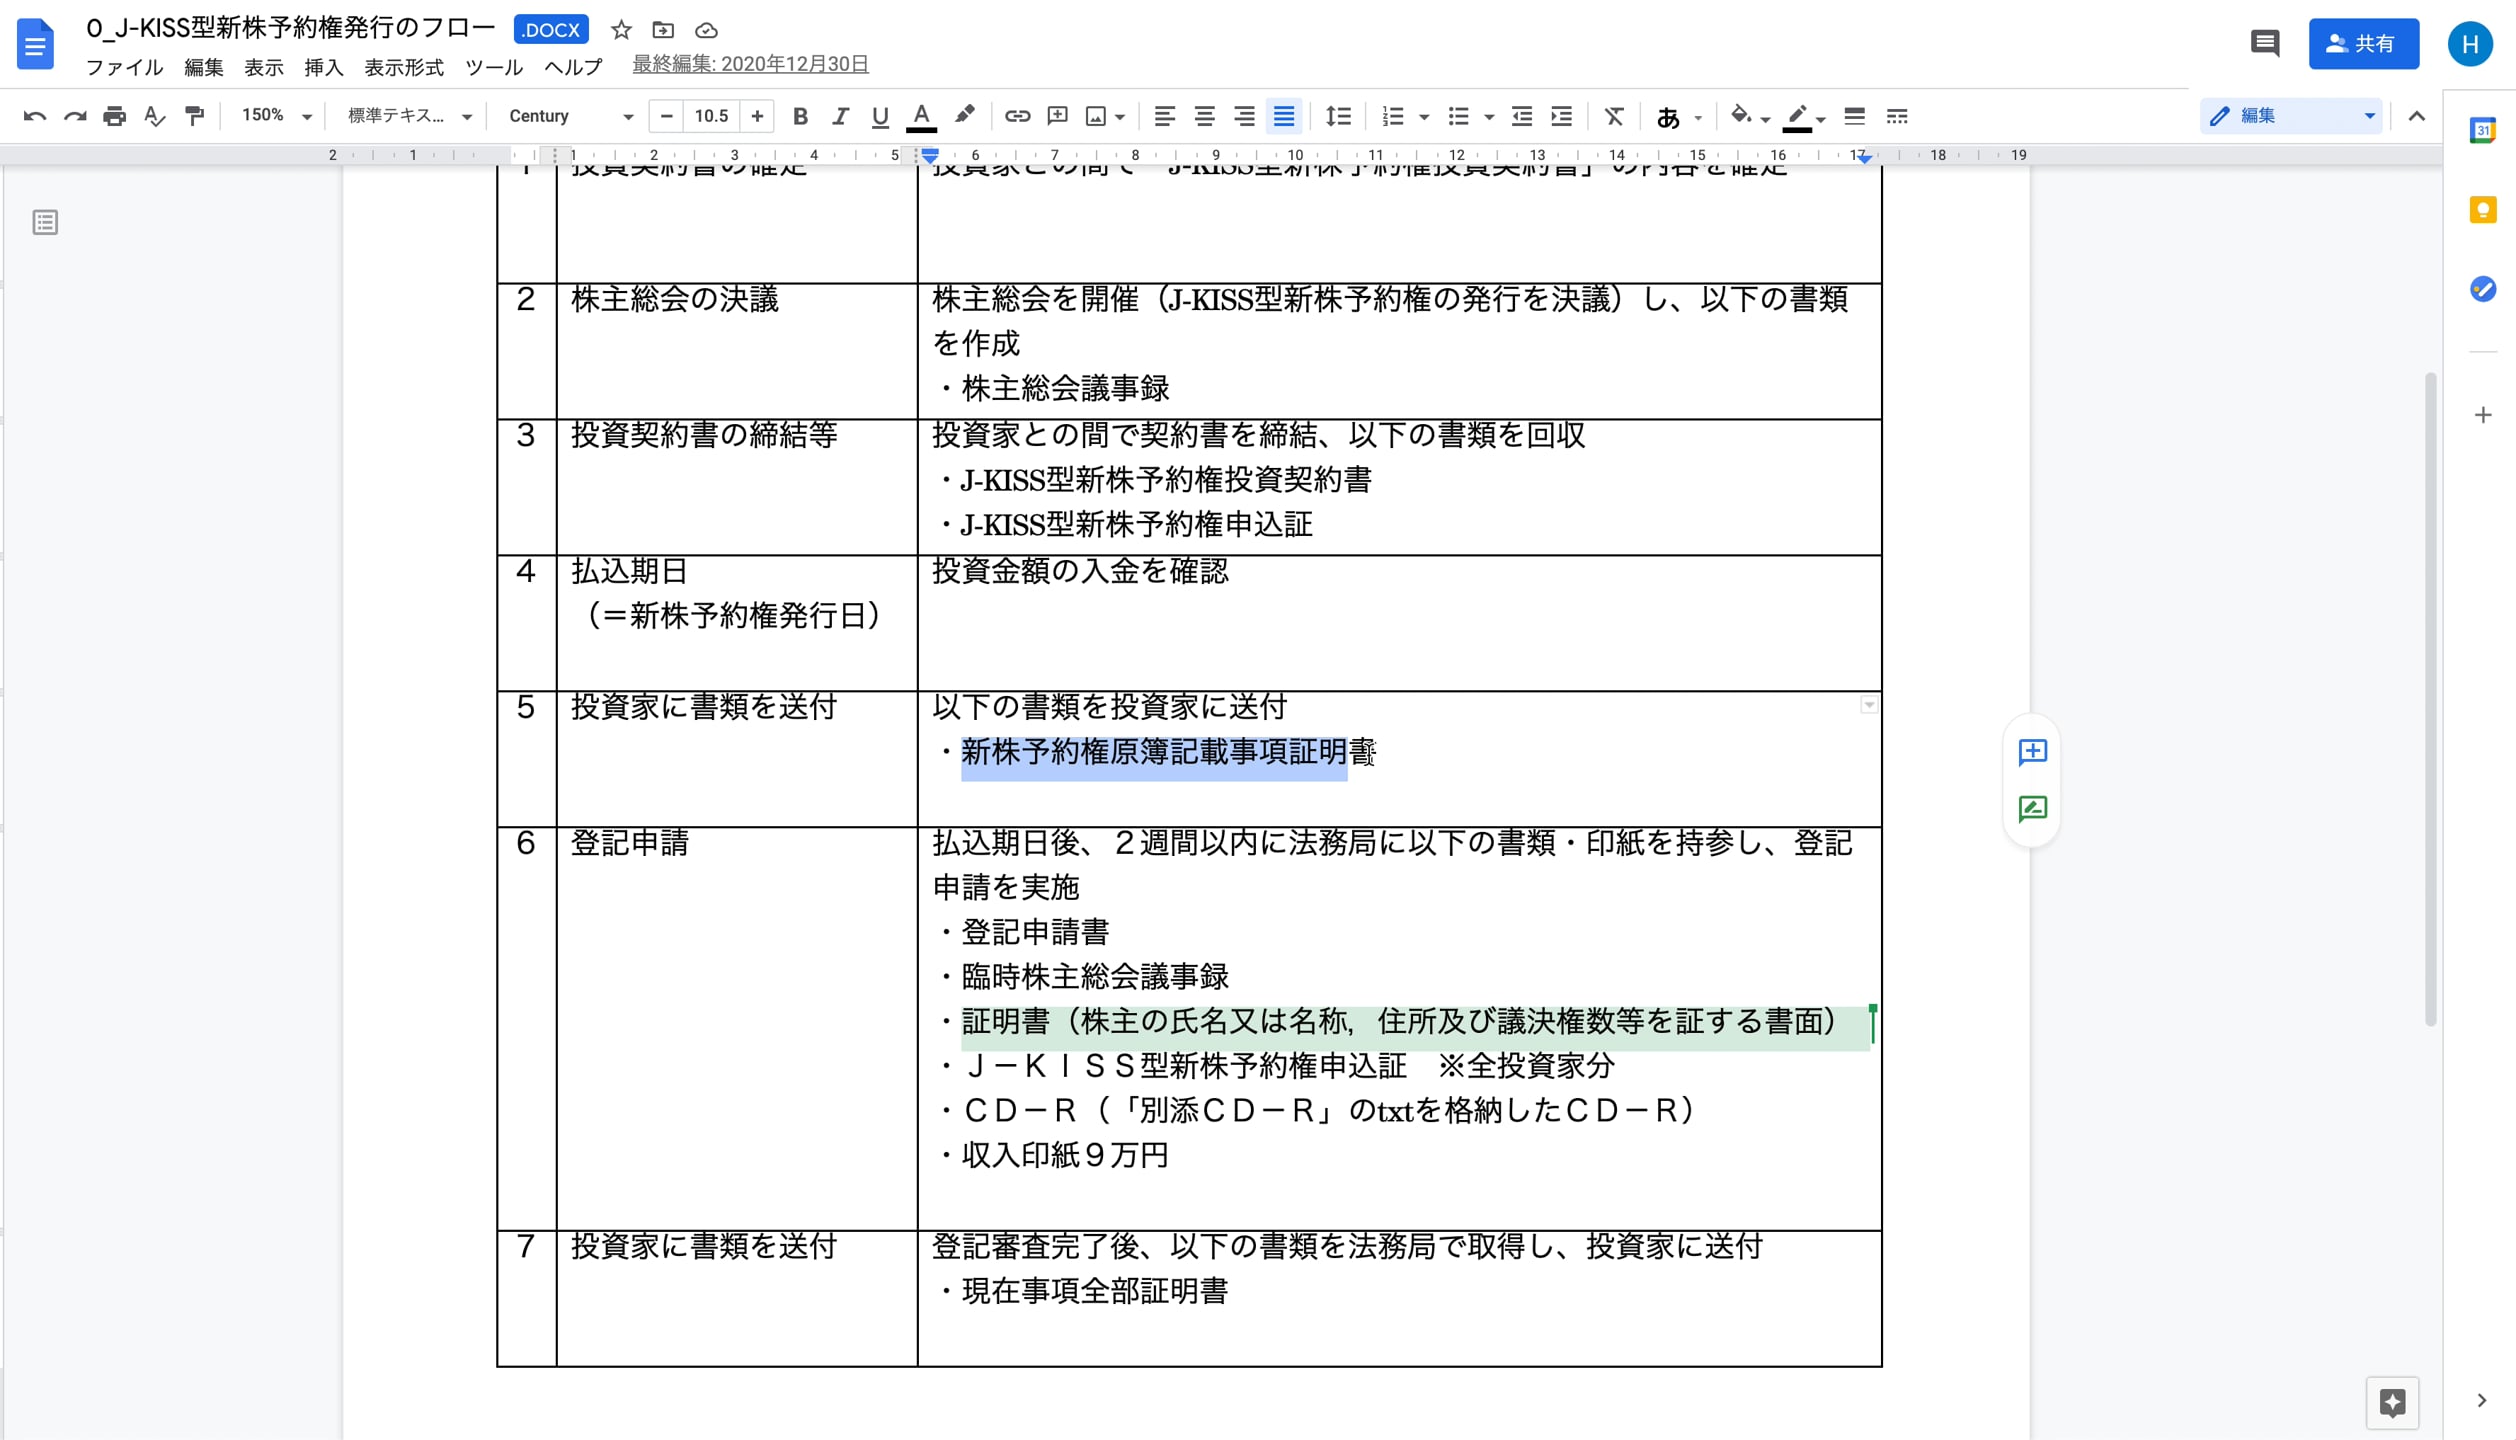Viewport: 2516px width, 1440px height.
Task: Expand the numbered list style options
Action: click(x=1424, y=116)
